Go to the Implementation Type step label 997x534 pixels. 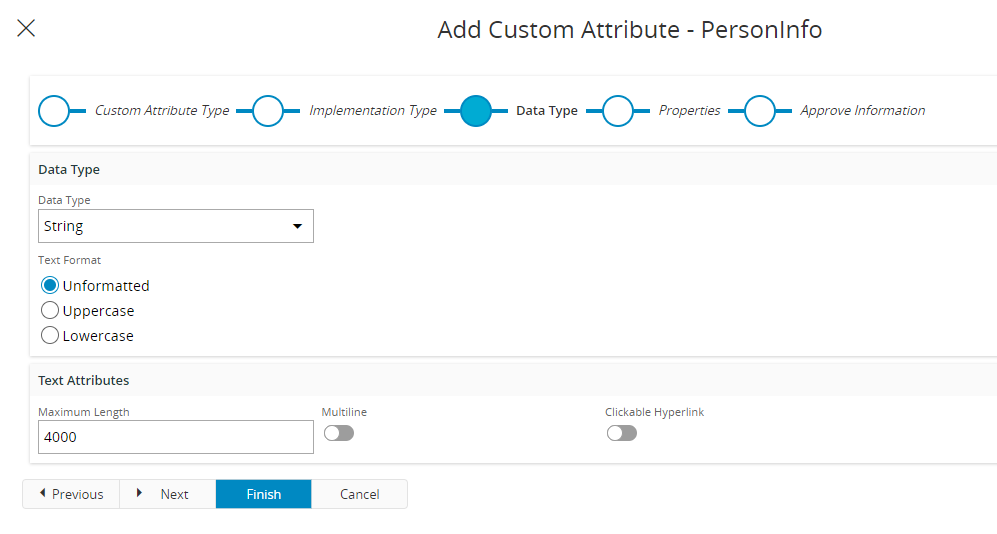(373, 111)
